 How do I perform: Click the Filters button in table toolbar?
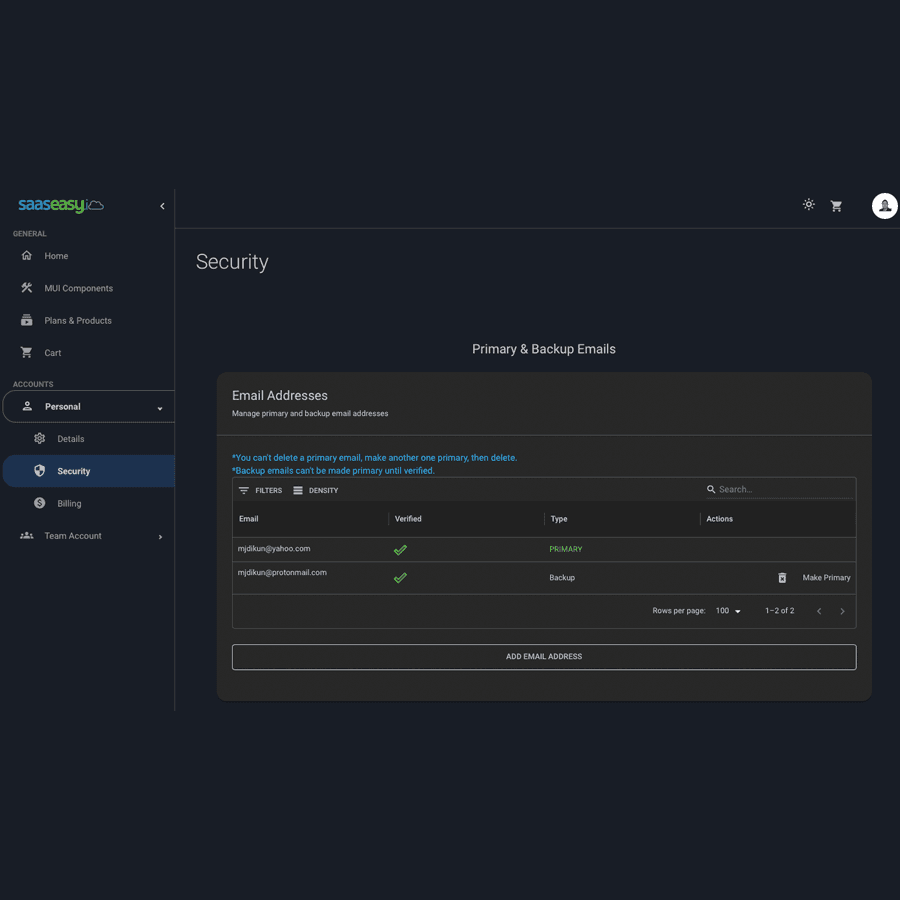pyautogui.click(x=260, y=491)
